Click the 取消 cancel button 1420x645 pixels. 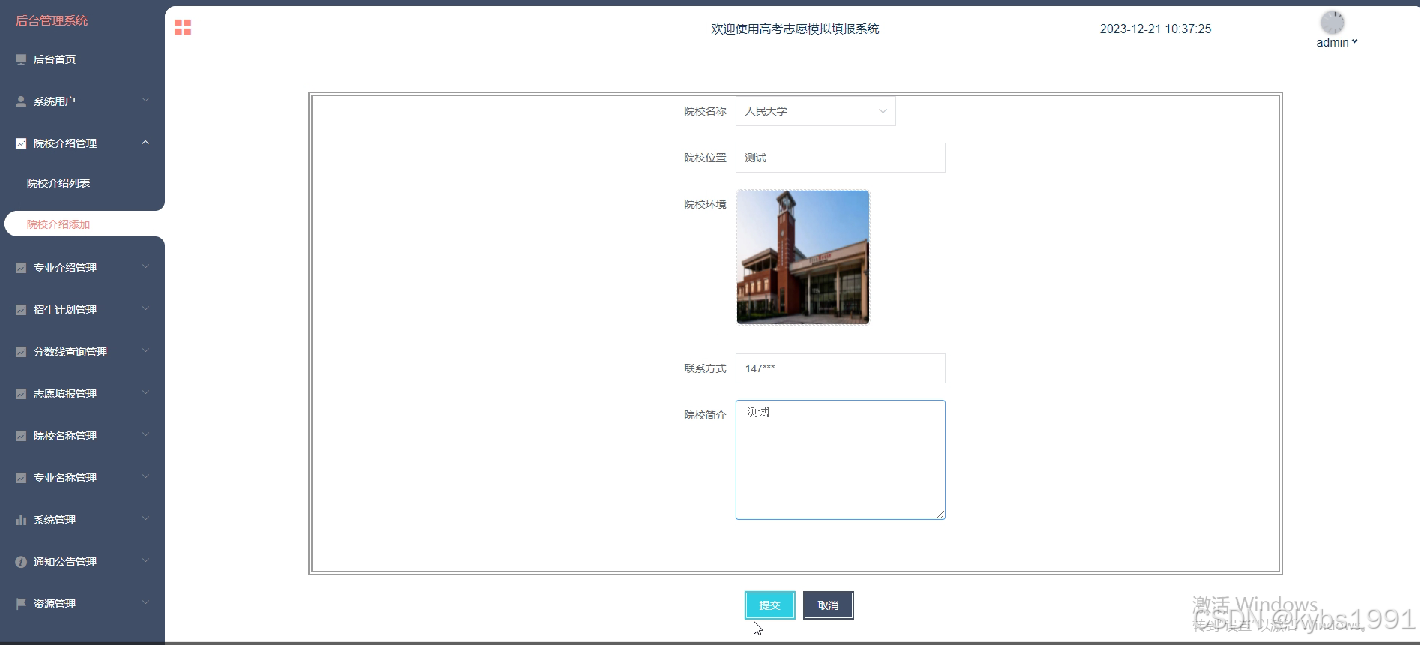[x=828, y=605]
